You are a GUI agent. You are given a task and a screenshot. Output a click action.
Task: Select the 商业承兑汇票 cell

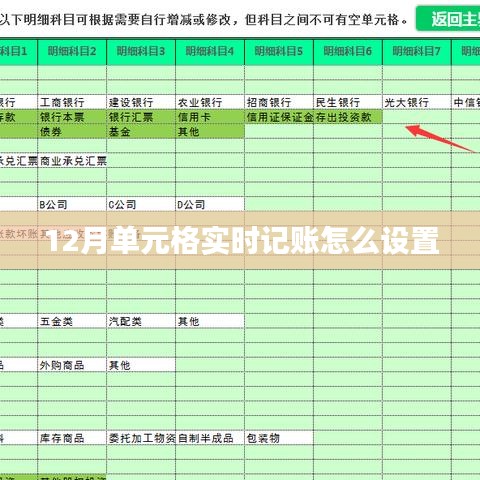coord(72,161)
